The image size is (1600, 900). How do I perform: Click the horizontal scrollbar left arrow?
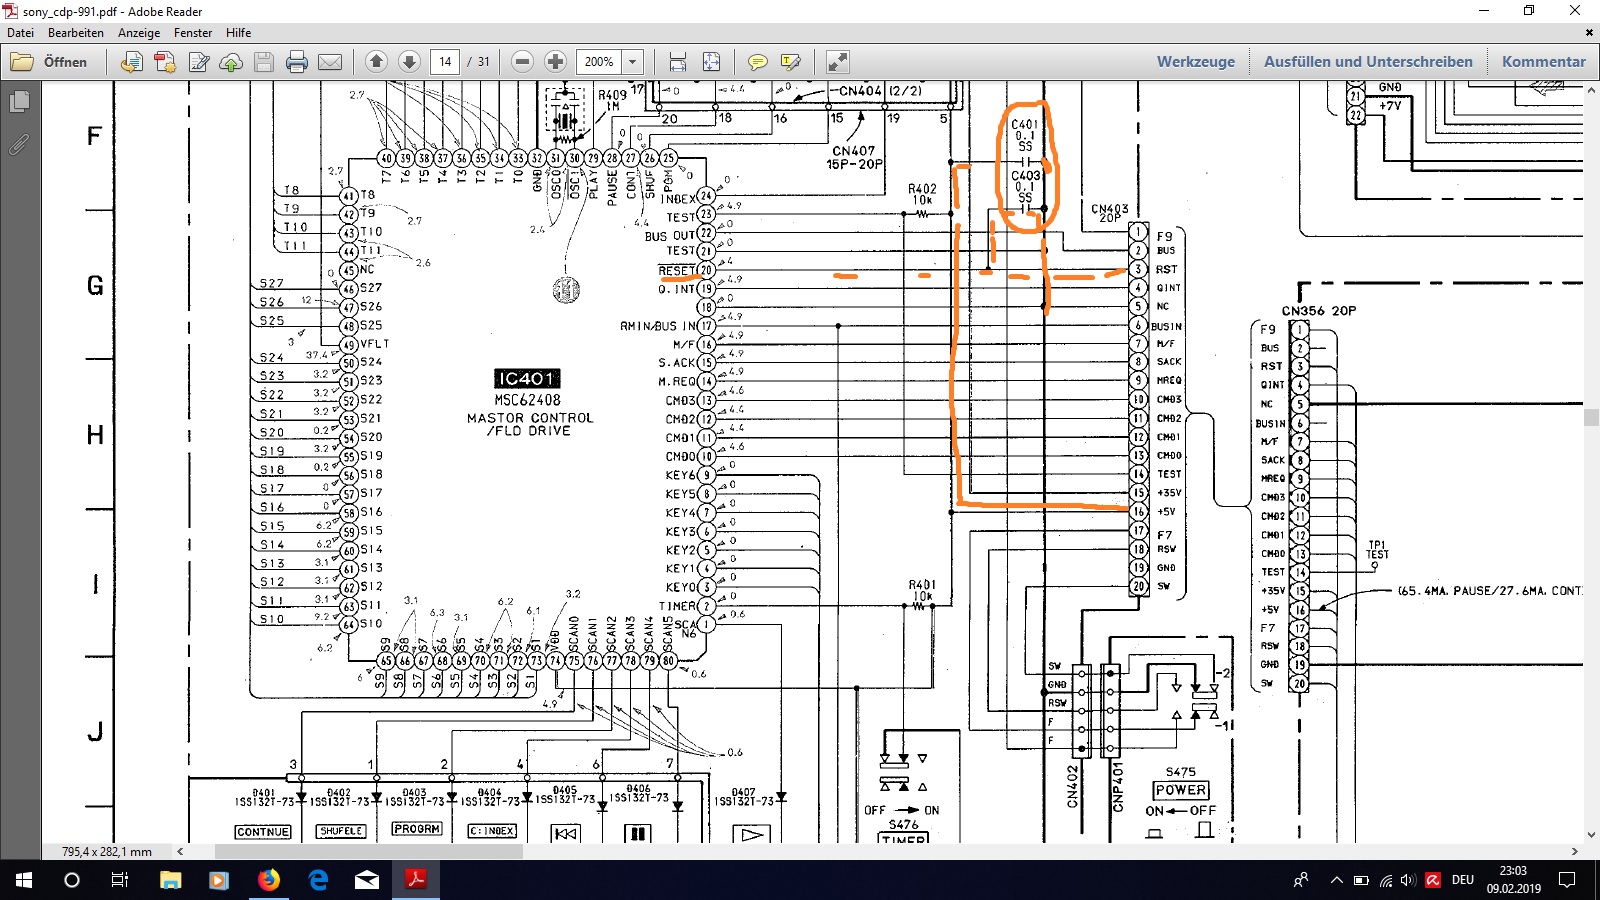(180, 851)
